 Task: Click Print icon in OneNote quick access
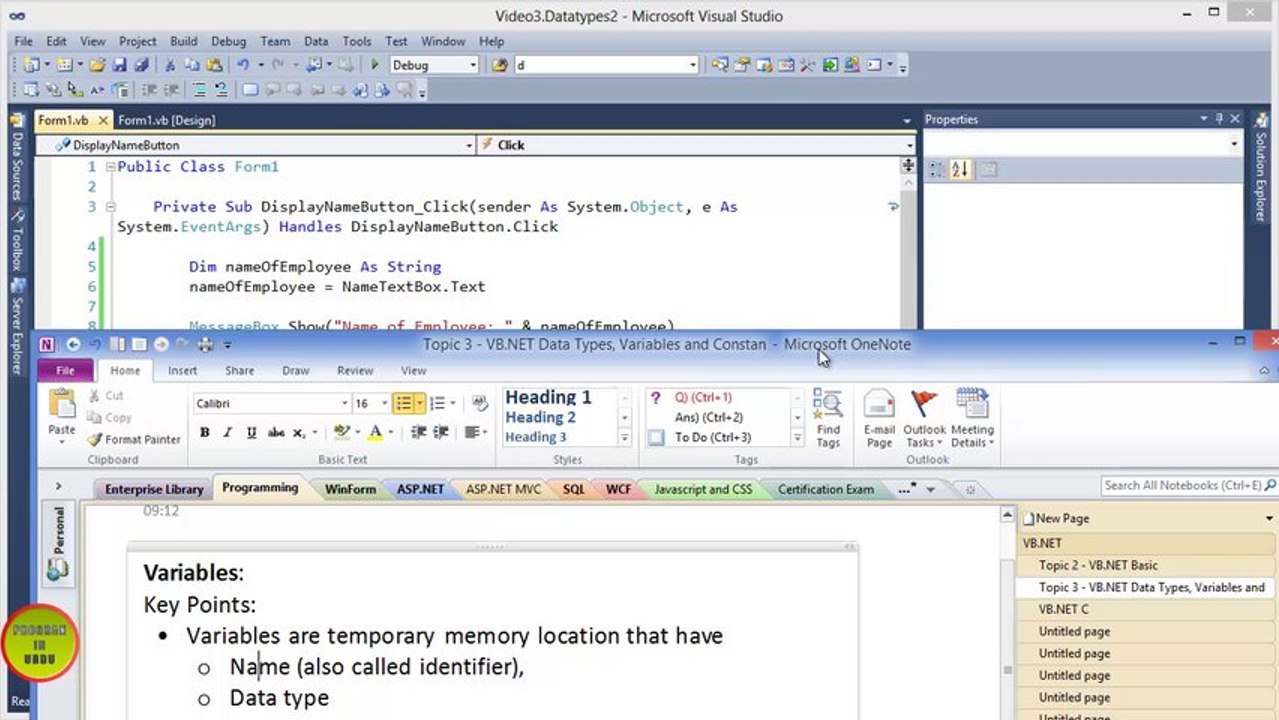(206, 344)
